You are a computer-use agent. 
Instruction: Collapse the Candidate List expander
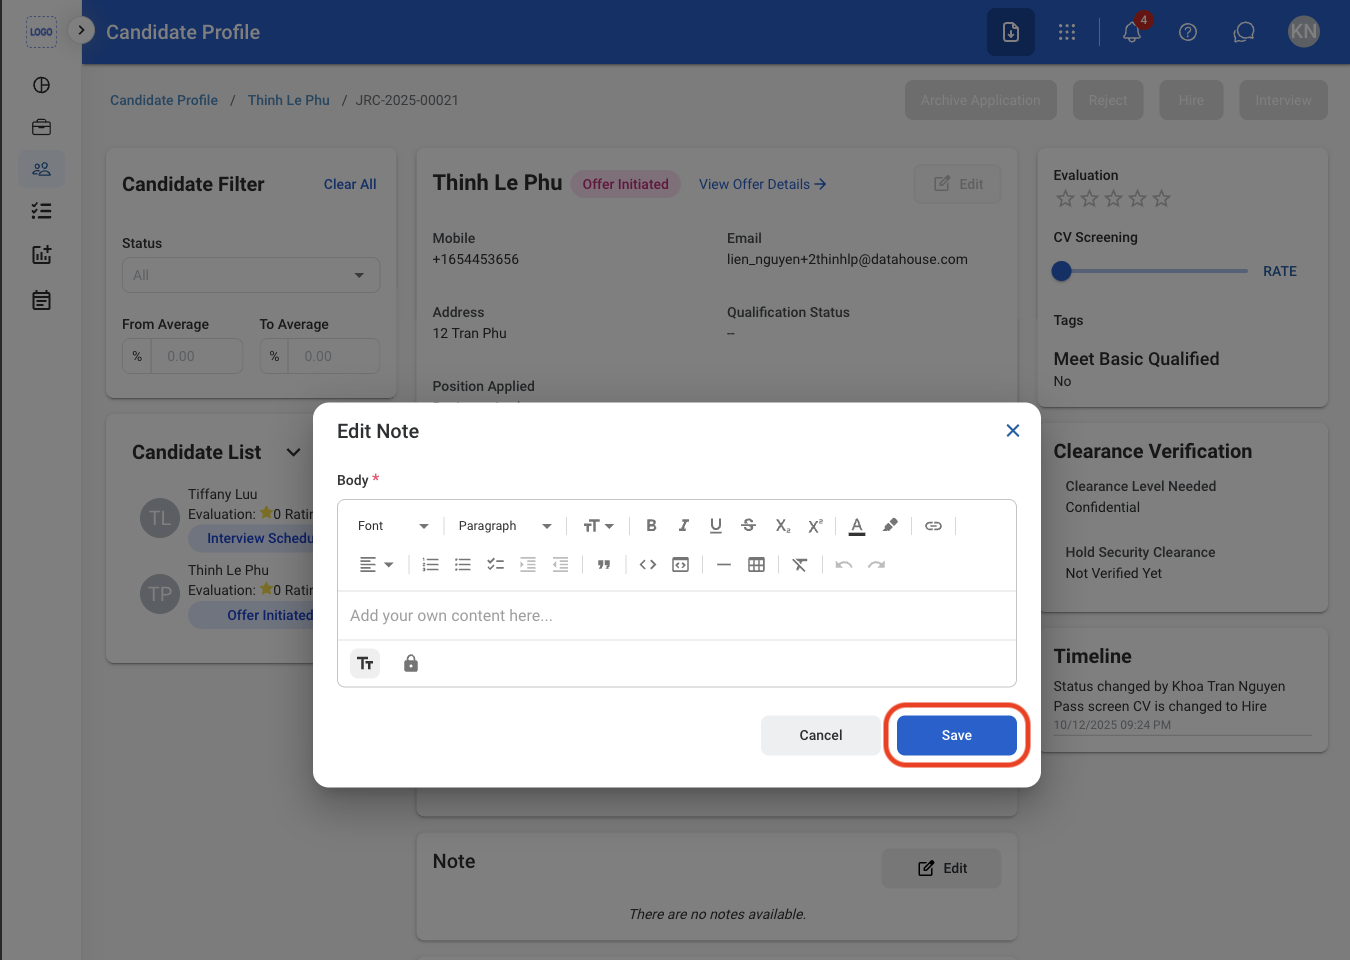293,452
